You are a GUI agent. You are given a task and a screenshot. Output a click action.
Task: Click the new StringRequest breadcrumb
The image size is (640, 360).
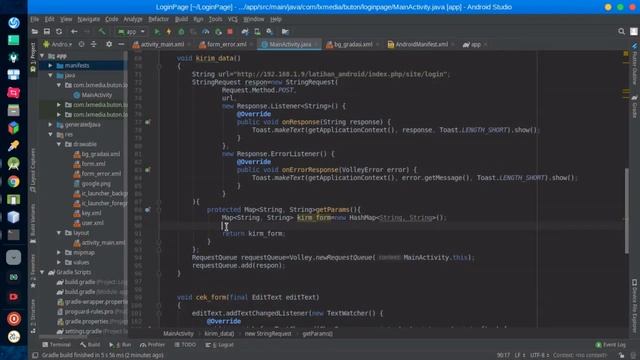pos(268,333)
